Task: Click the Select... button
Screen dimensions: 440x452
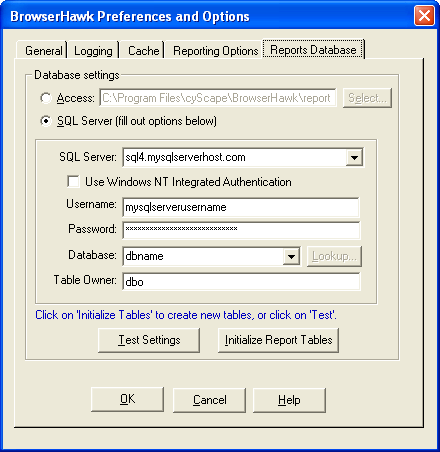Action: click(x=367, y=98)
